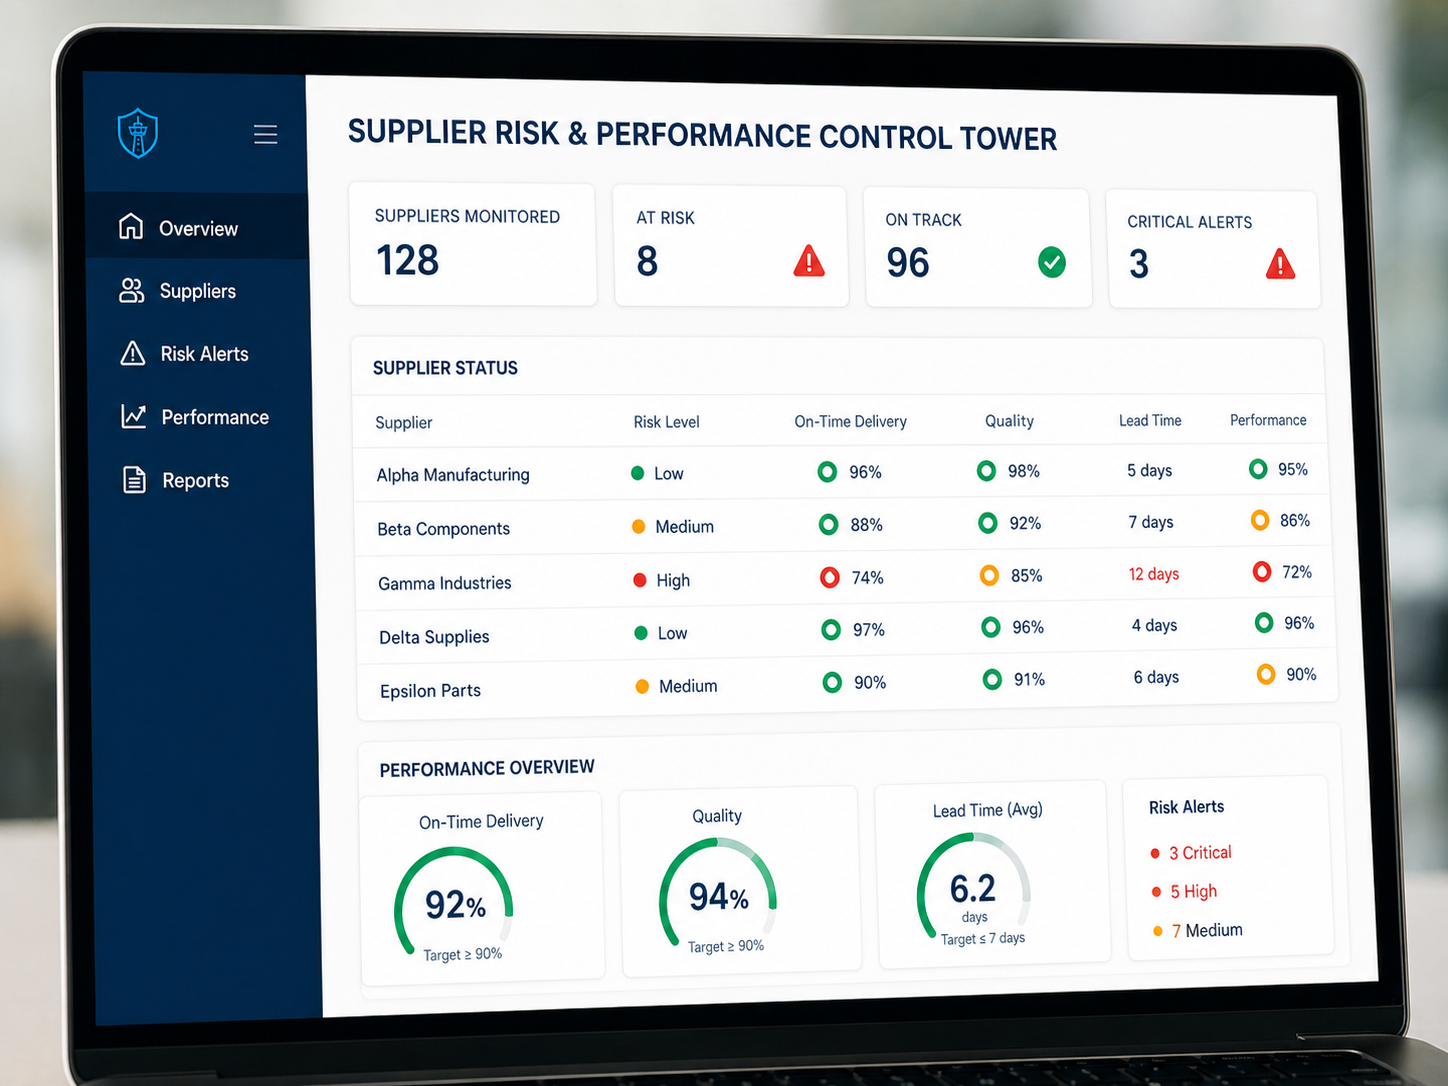Click Gamma on-time delivery red ring

click(830, 577)
